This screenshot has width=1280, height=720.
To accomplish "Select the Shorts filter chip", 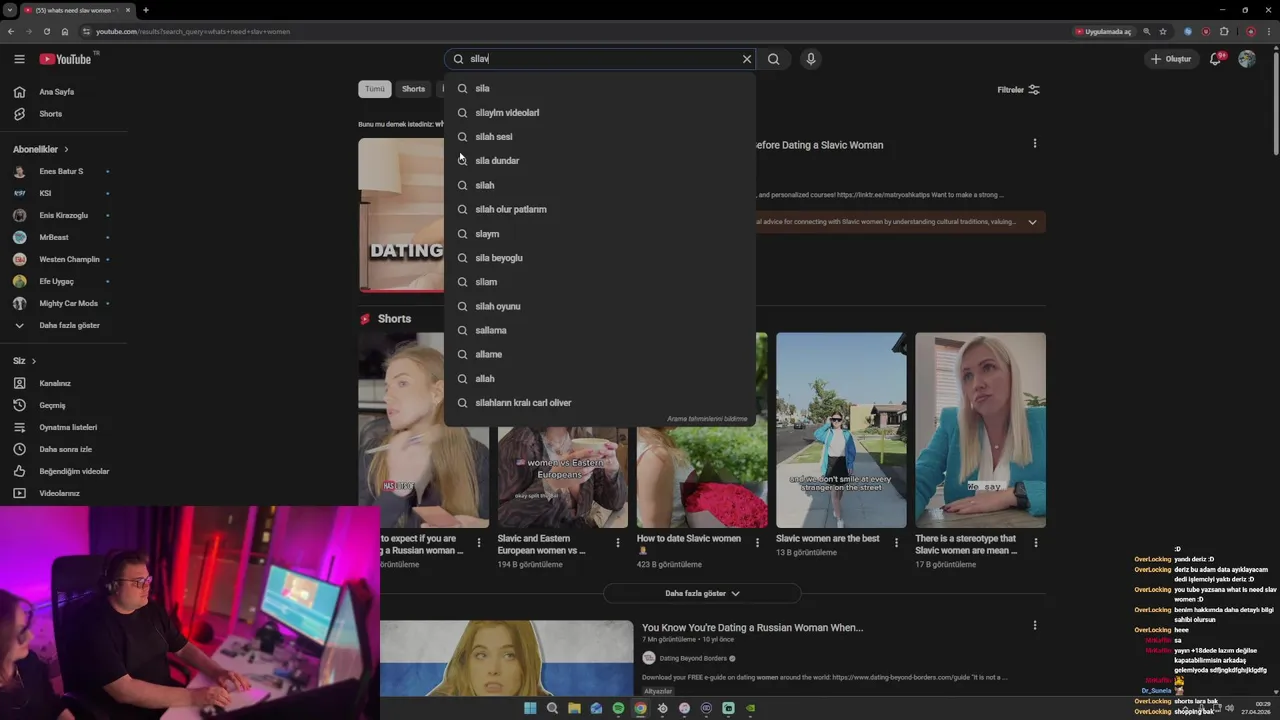I will click(413, 89).
